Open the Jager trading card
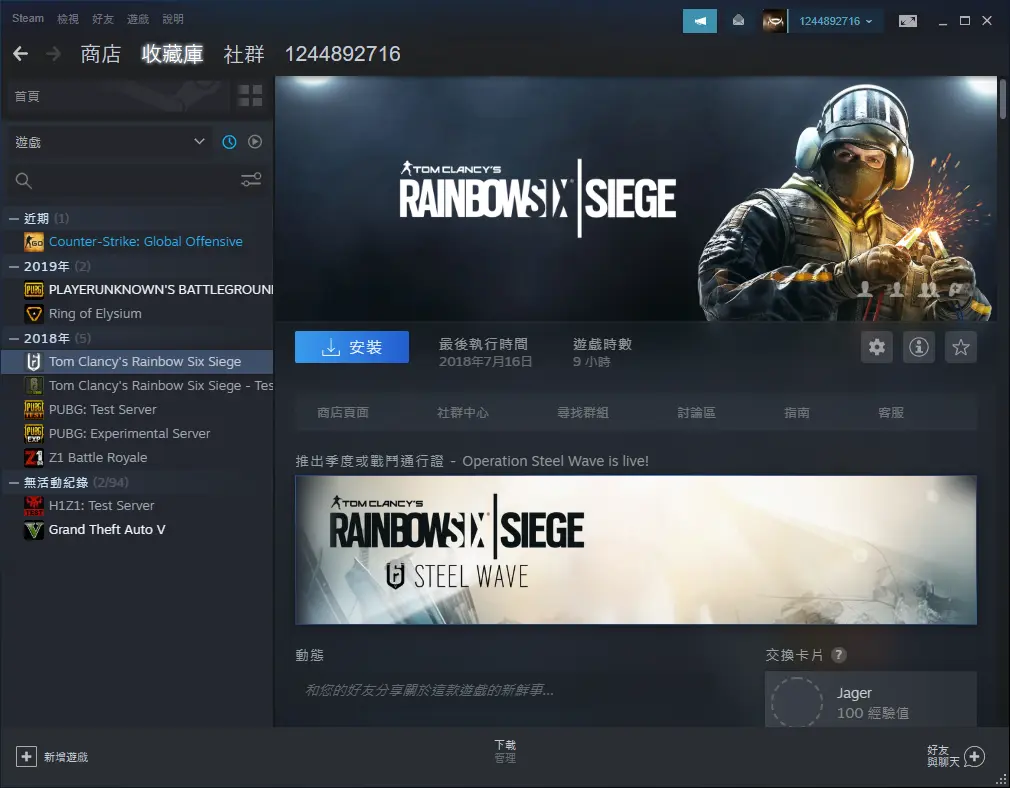 click(x=871, y=700)
